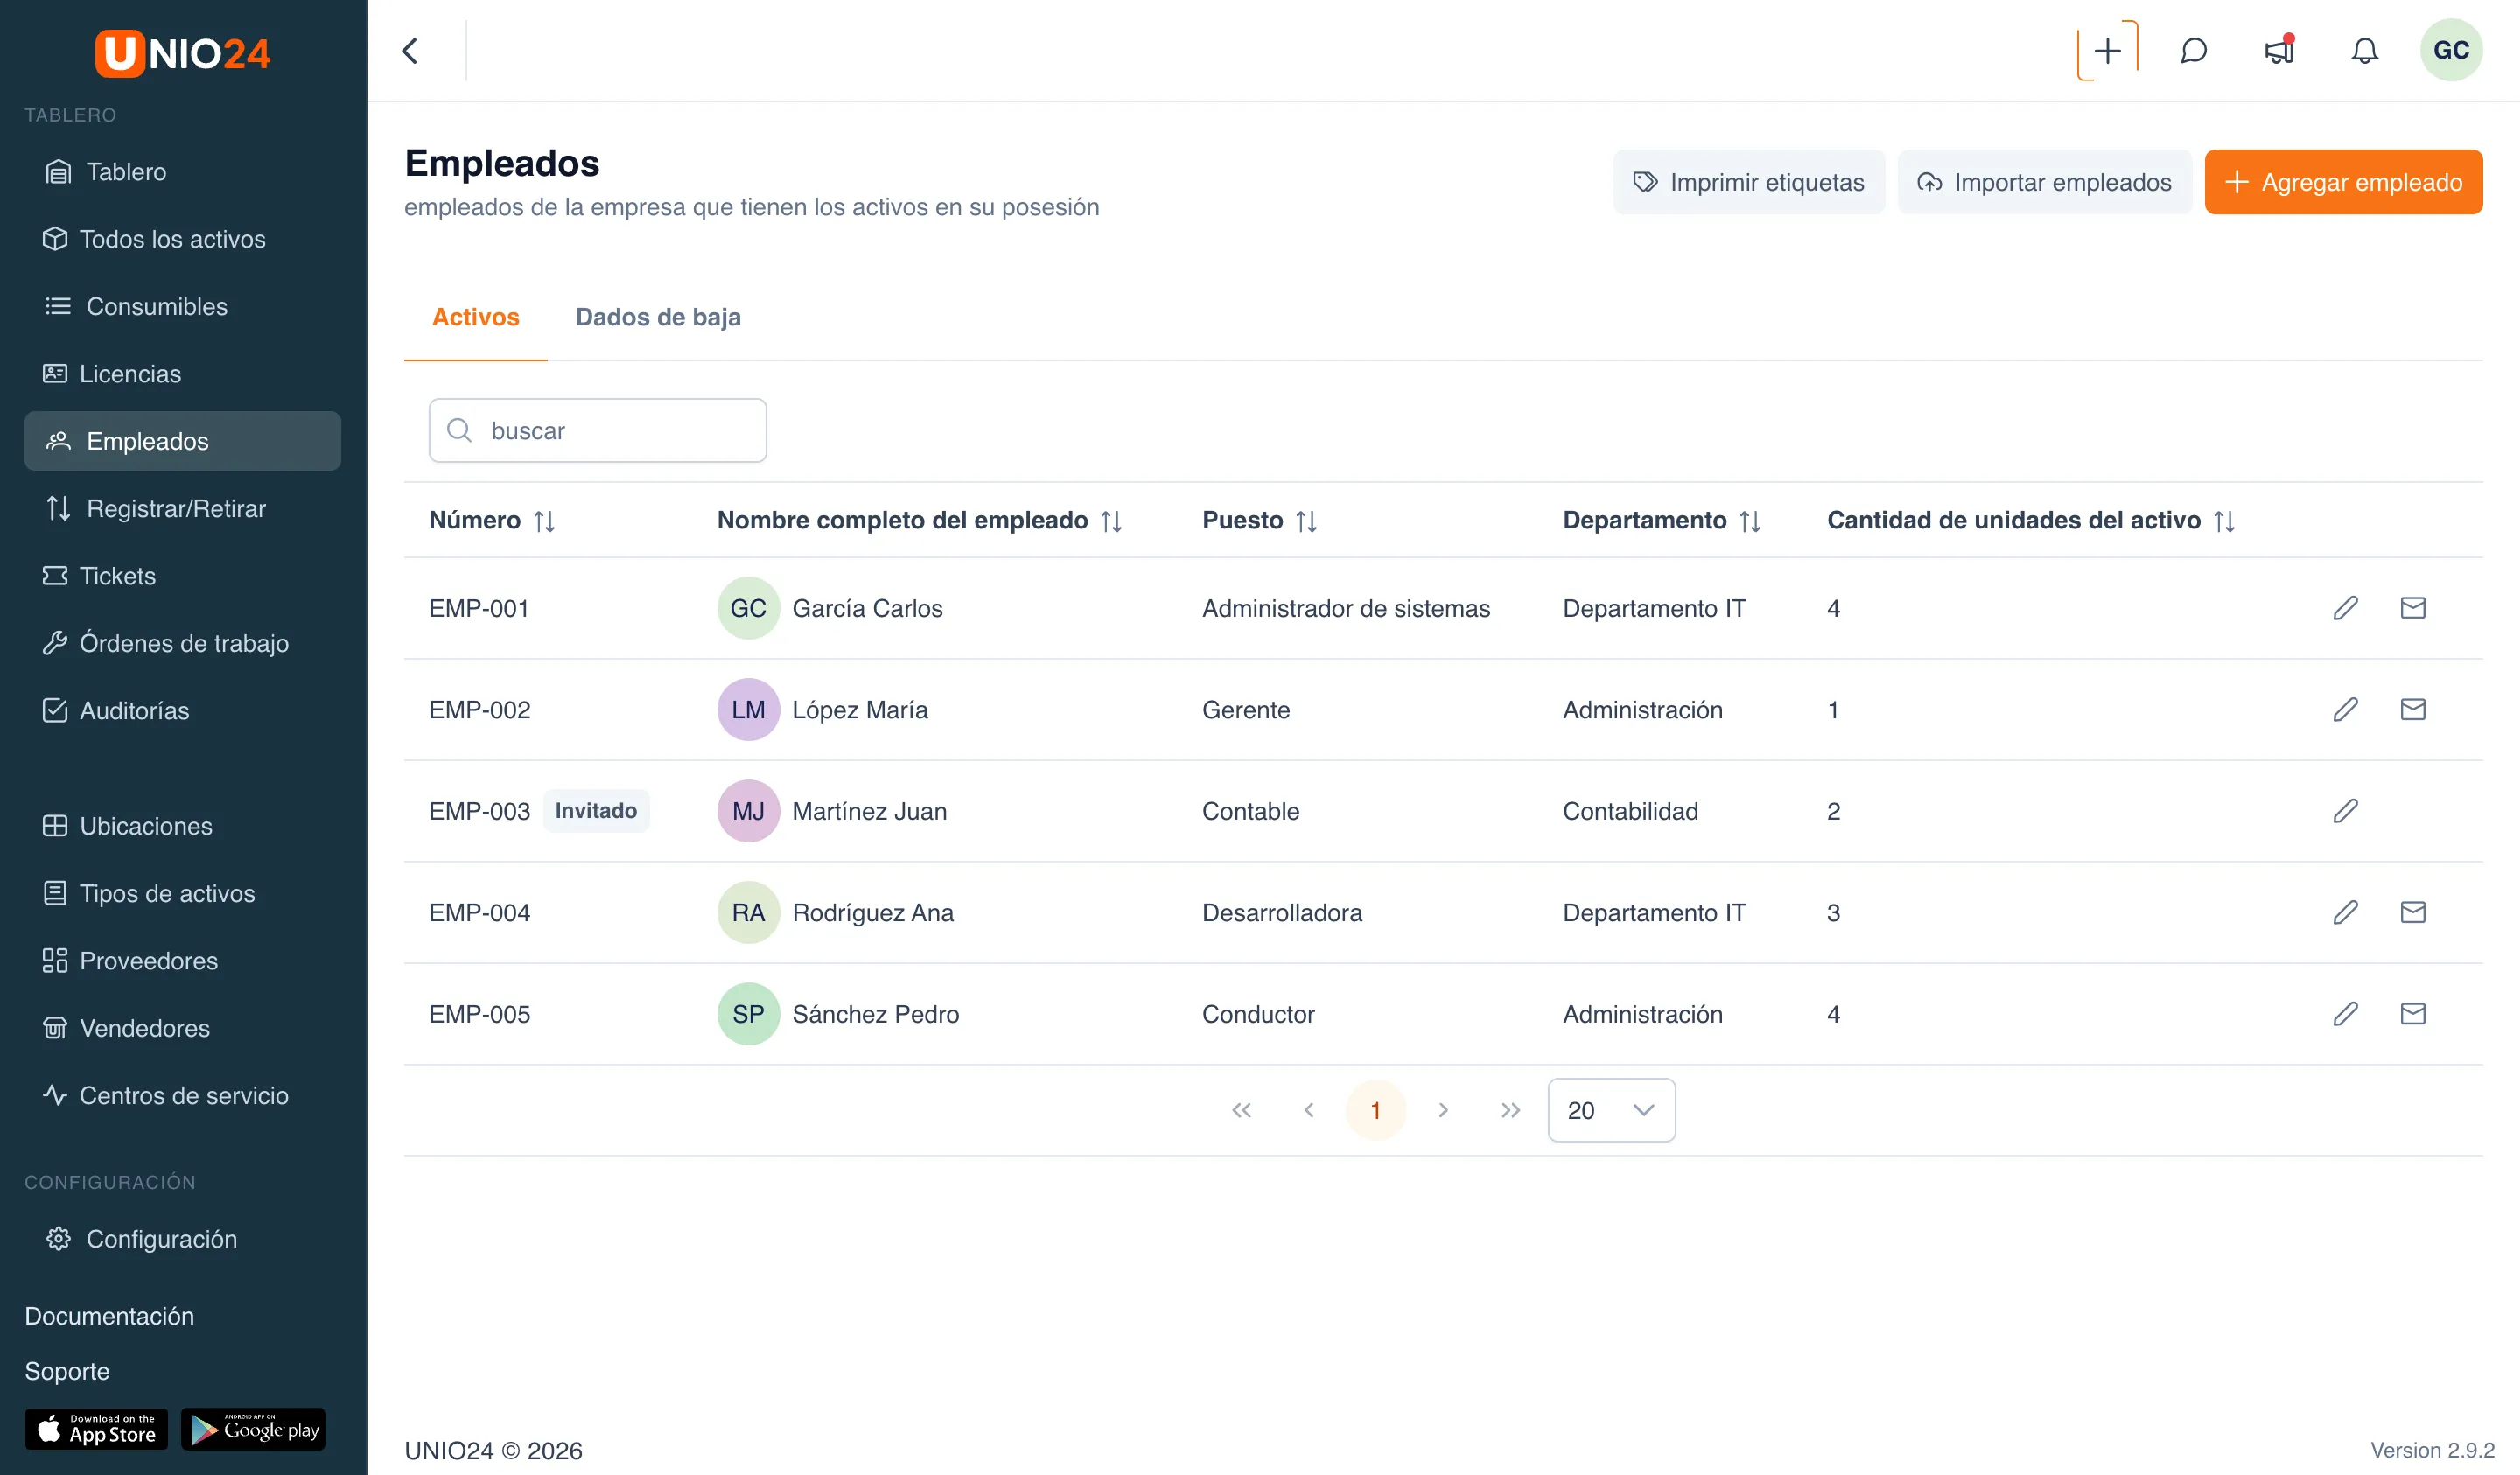Open the Documentación link
Viewport: 2520px width, 1475px height.
click(x=109, y=1316)
